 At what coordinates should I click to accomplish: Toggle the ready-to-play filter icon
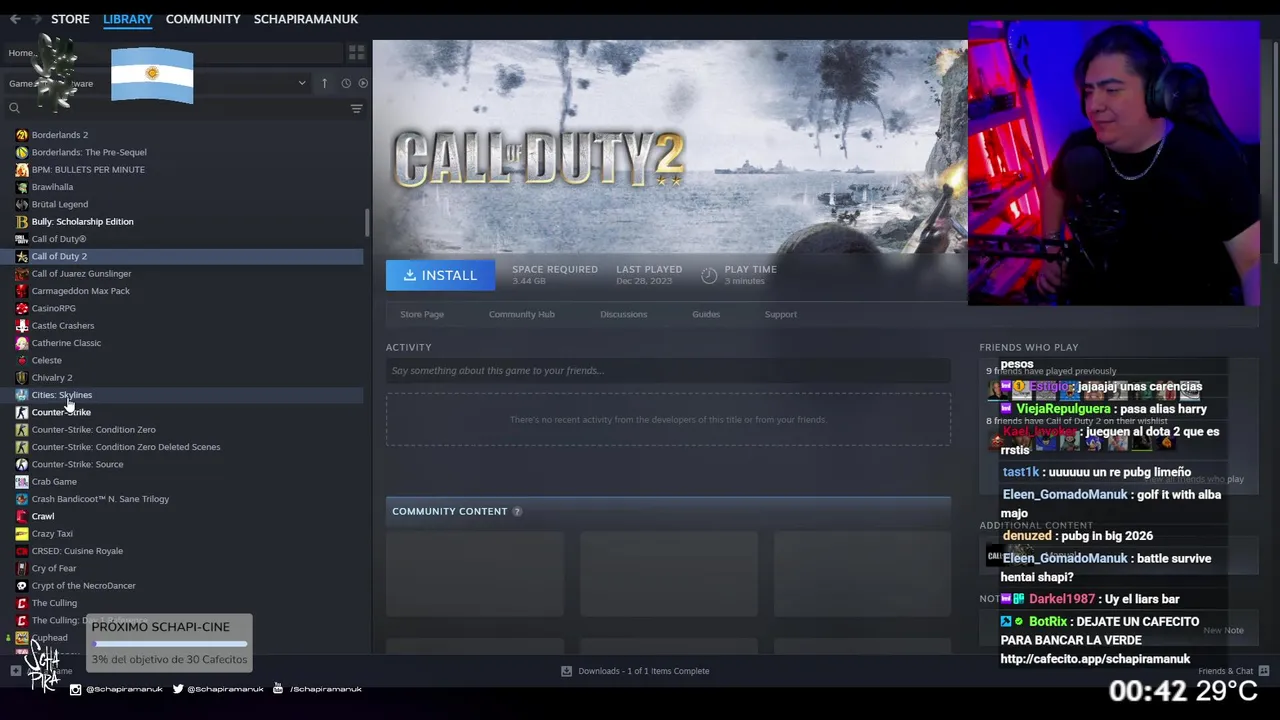pyautogui.click(x=363, y=83)
